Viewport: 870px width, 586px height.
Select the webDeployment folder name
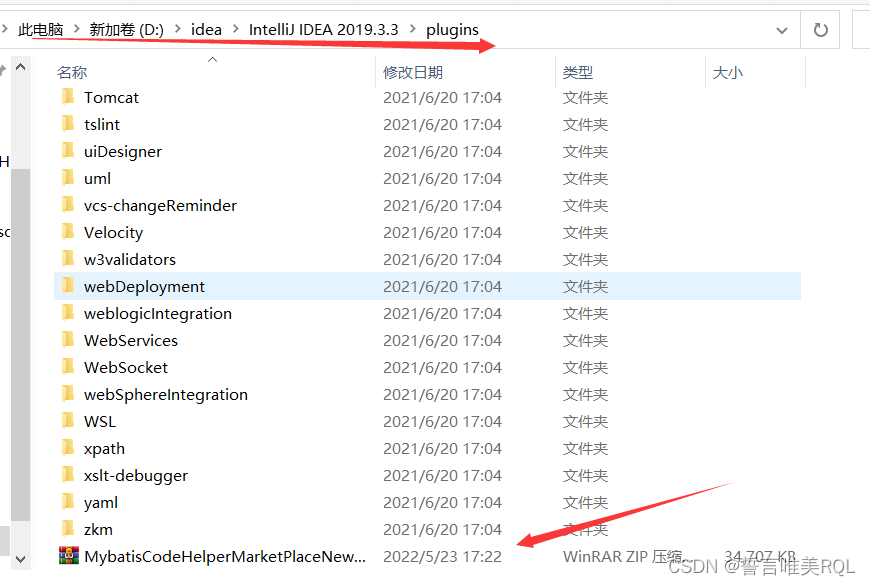(x=144, y=286)
